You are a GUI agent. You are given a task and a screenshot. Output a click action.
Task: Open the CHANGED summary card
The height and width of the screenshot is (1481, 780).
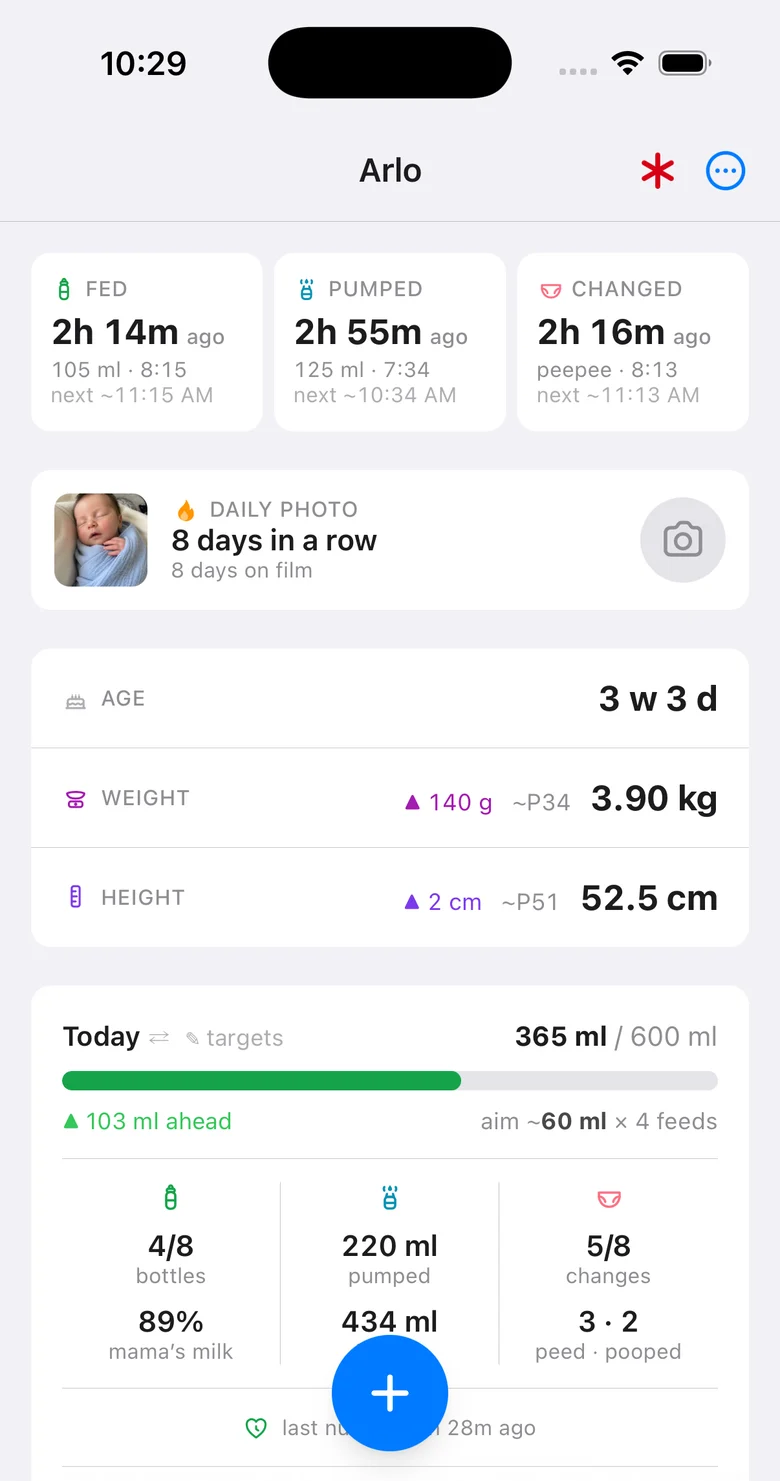click(x=633, y=342)
